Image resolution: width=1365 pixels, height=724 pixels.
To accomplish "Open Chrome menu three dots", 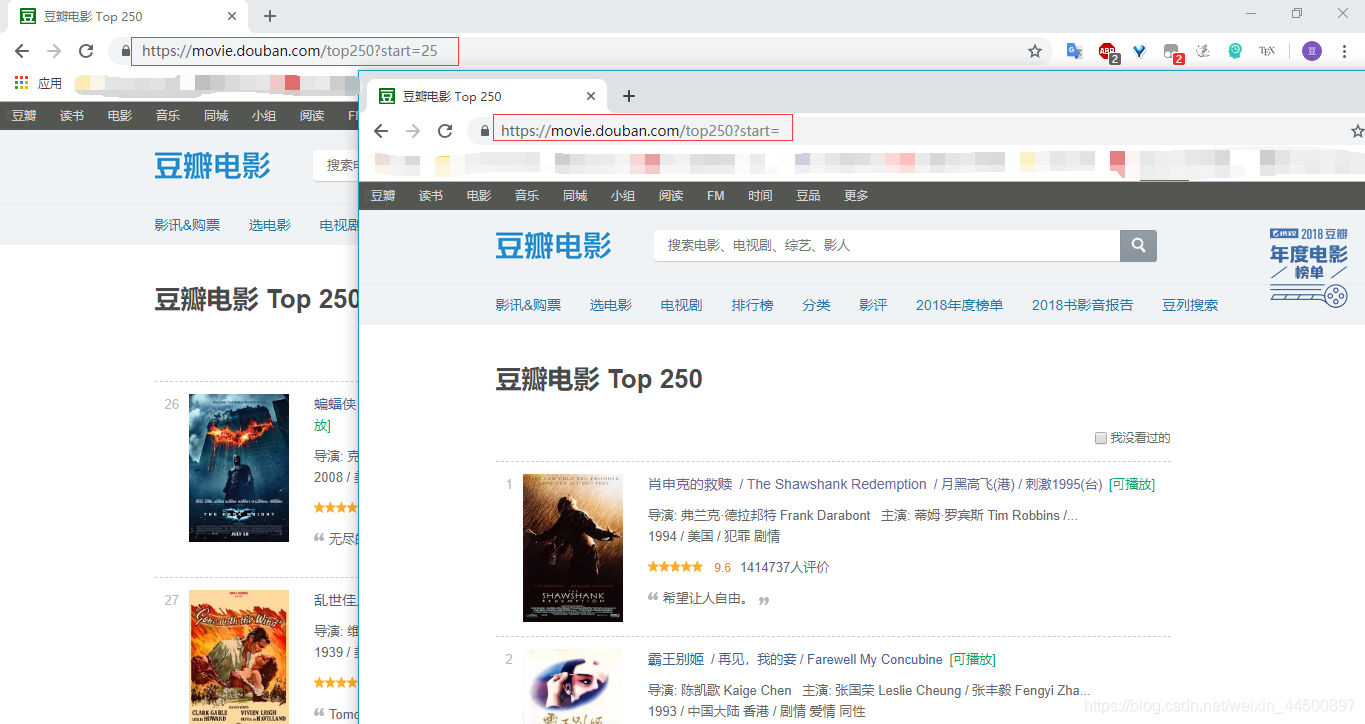I will [1344, 51].
